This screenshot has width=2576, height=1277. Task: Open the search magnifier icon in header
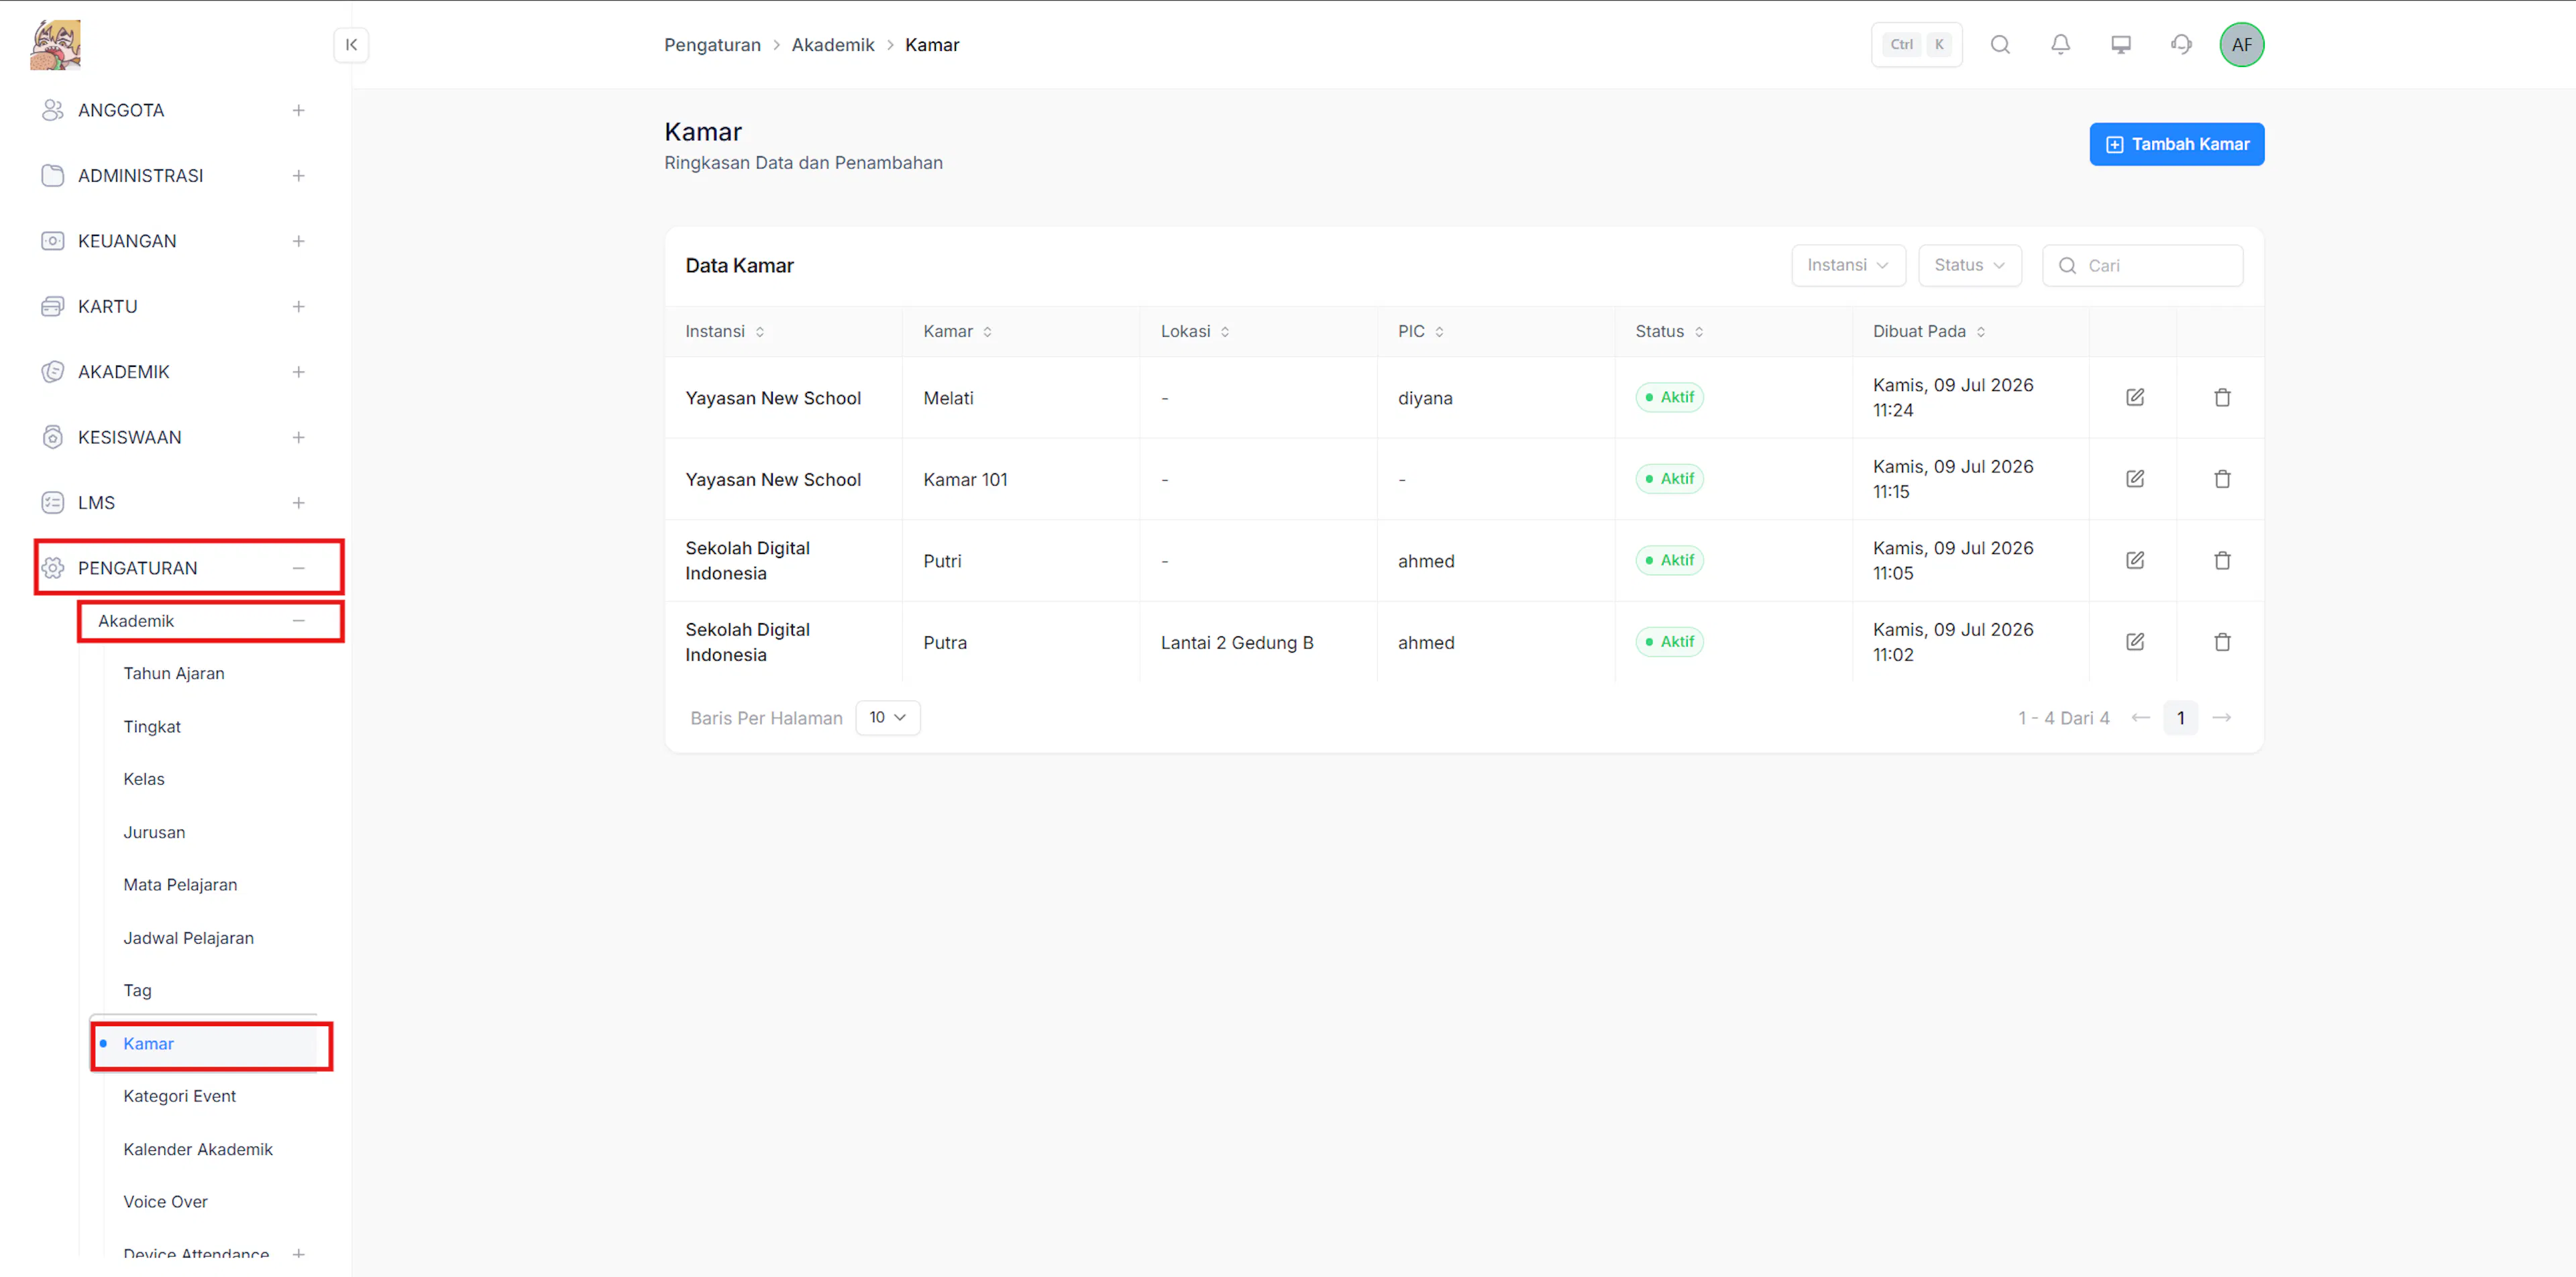pos(2000,44)
